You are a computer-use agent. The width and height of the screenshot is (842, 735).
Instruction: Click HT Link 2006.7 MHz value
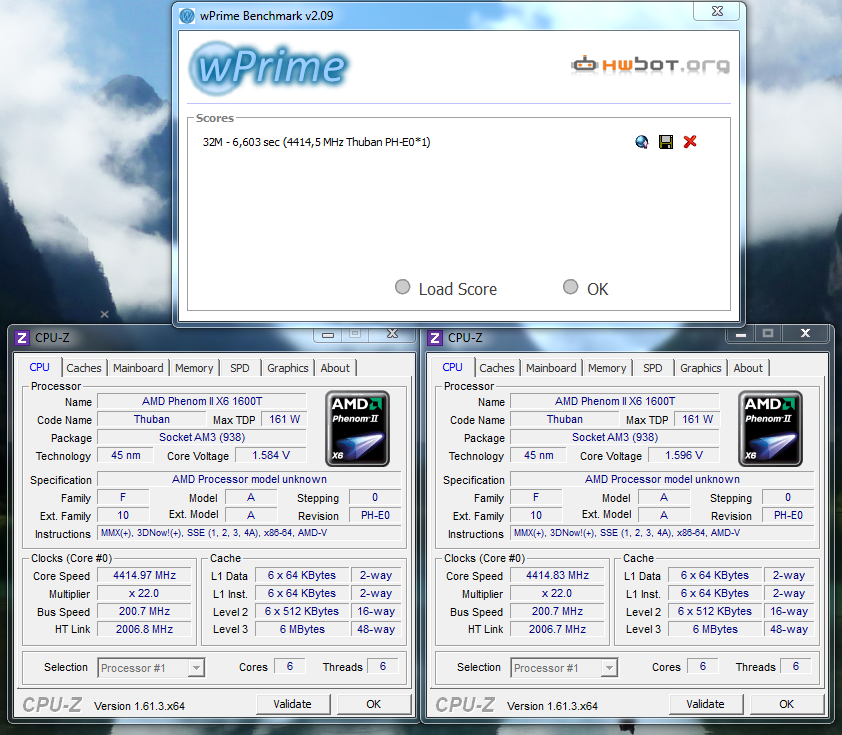click(557, 629)
